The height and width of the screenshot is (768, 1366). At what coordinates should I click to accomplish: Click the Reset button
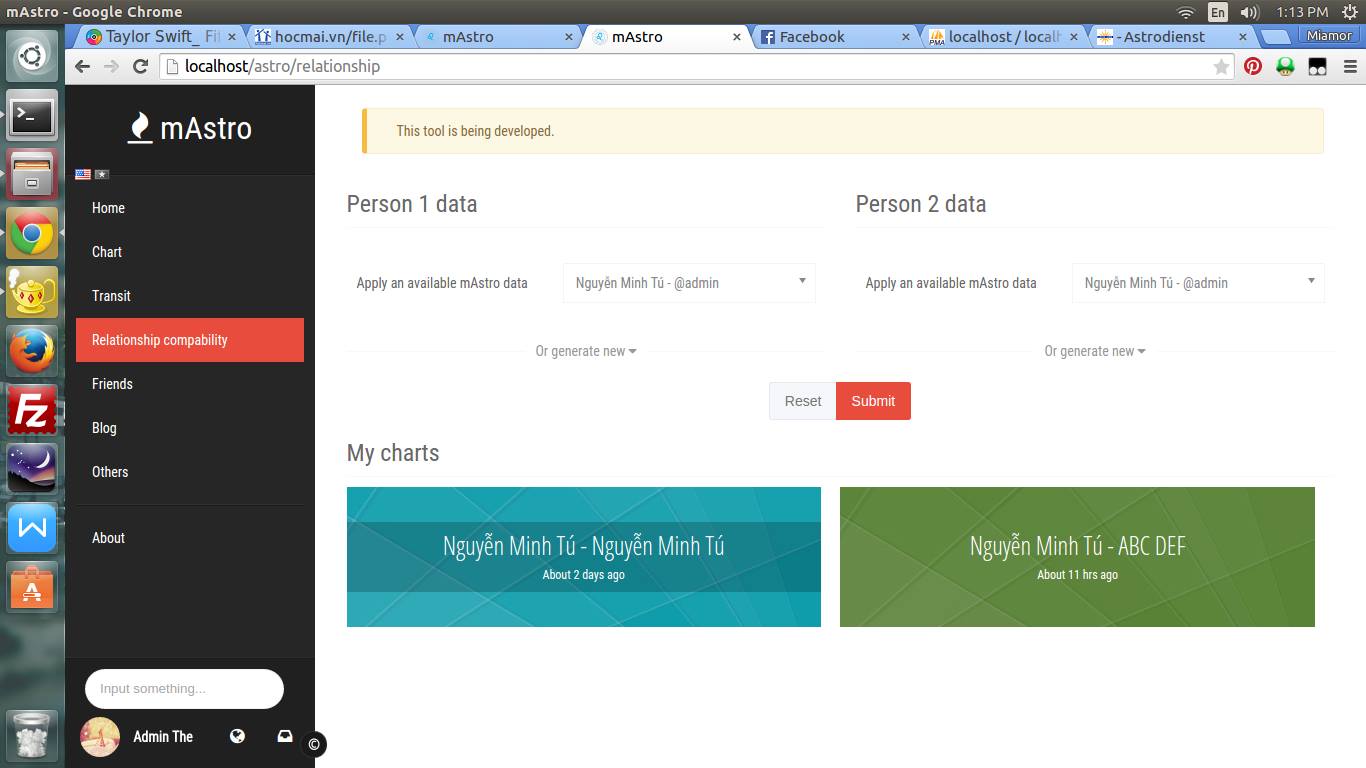pos(802,401)
